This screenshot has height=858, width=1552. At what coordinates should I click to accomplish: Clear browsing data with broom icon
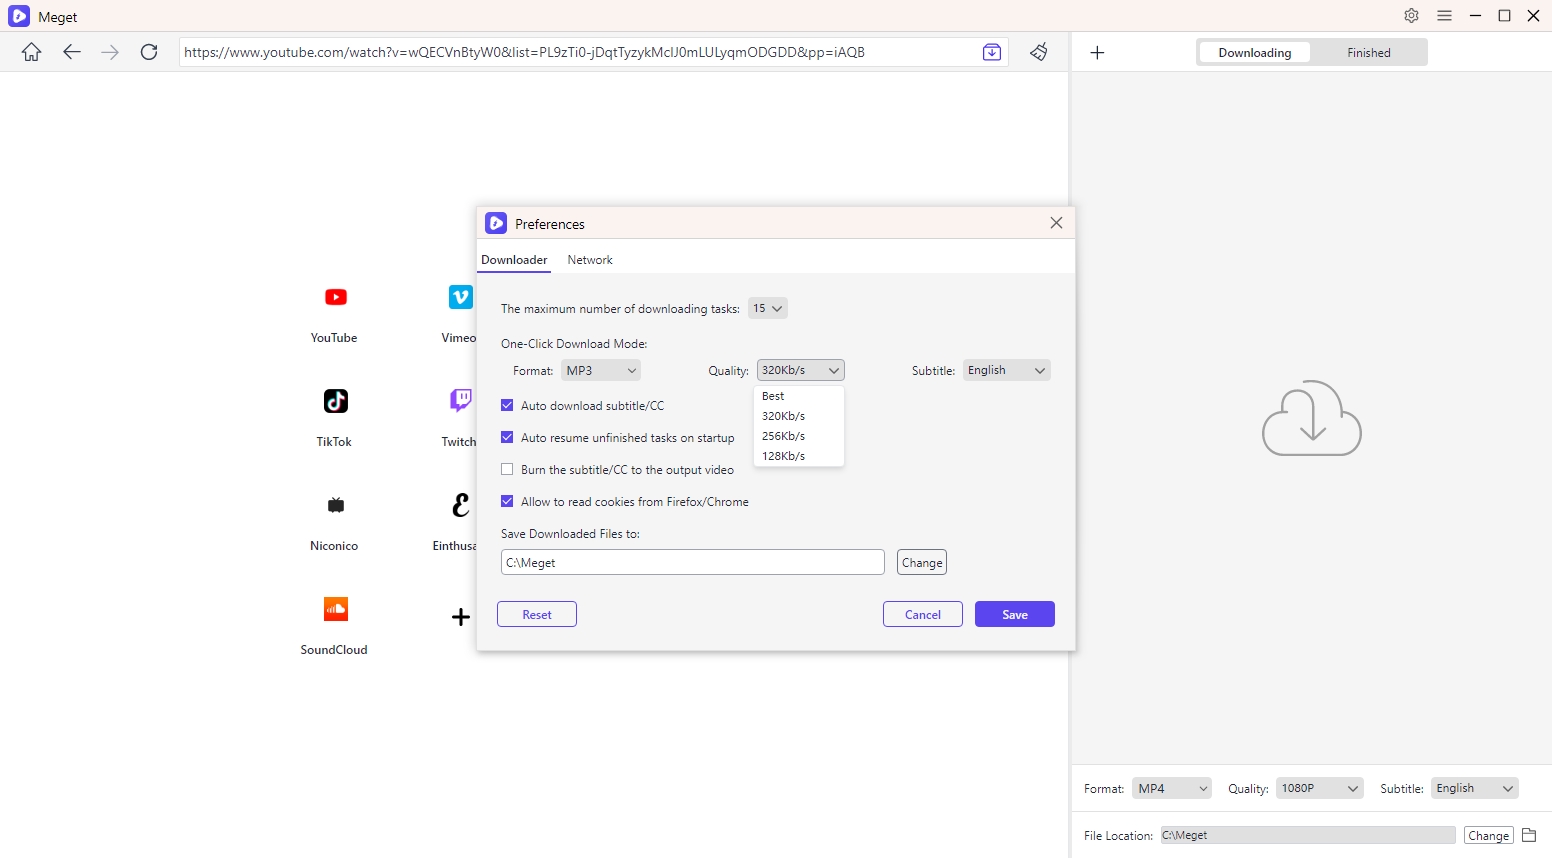[x=1040, y=52]
